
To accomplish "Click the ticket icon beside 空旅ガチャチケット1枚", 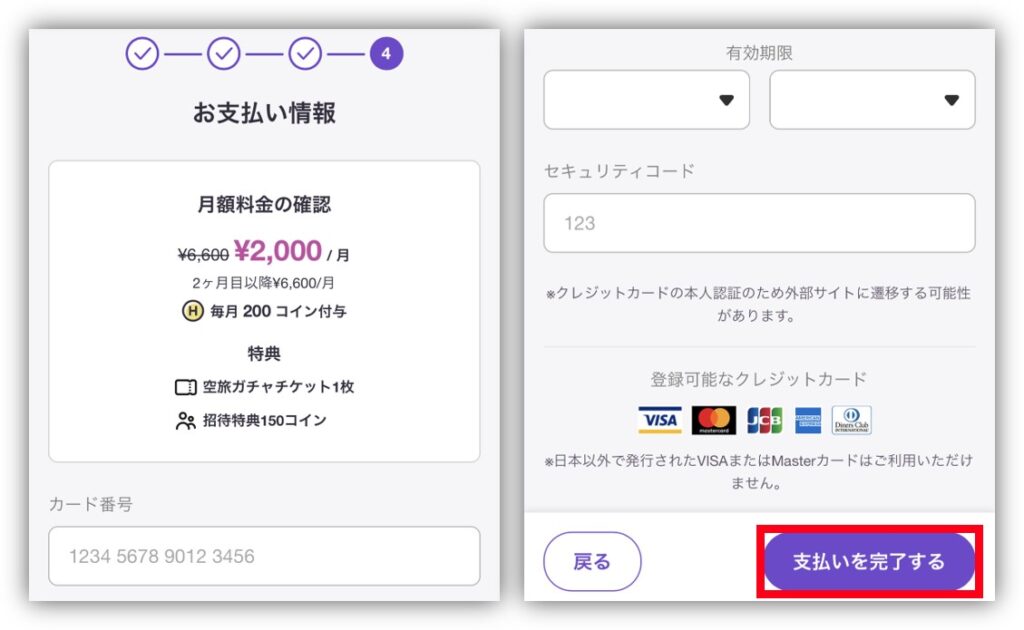I will (185, 387).
